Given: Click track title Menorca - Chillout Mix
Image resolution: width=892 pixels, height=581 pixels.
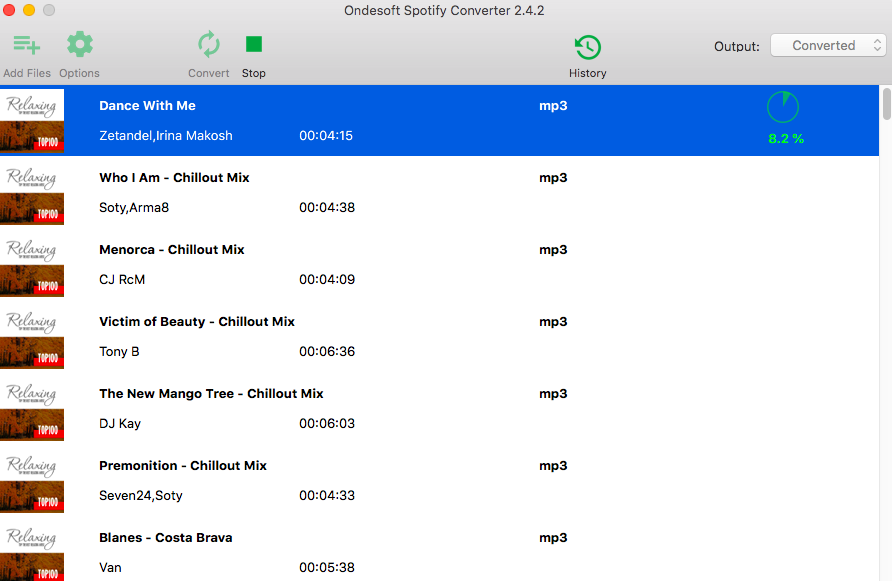Looking at the screenshot, I should [x=172, y=250].
